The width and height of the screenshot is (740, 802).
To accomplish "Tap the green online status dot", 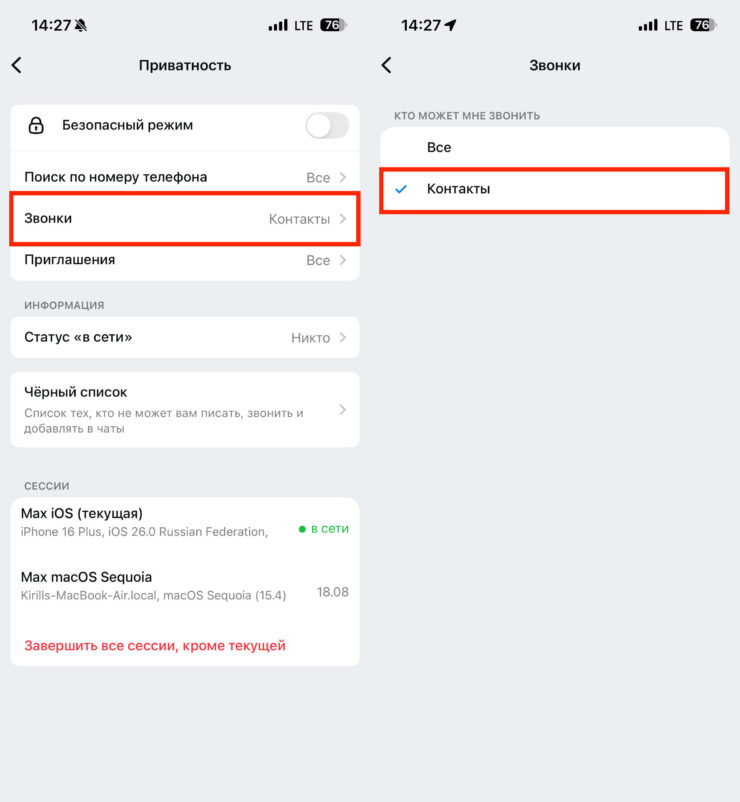I will coord(302,528).
